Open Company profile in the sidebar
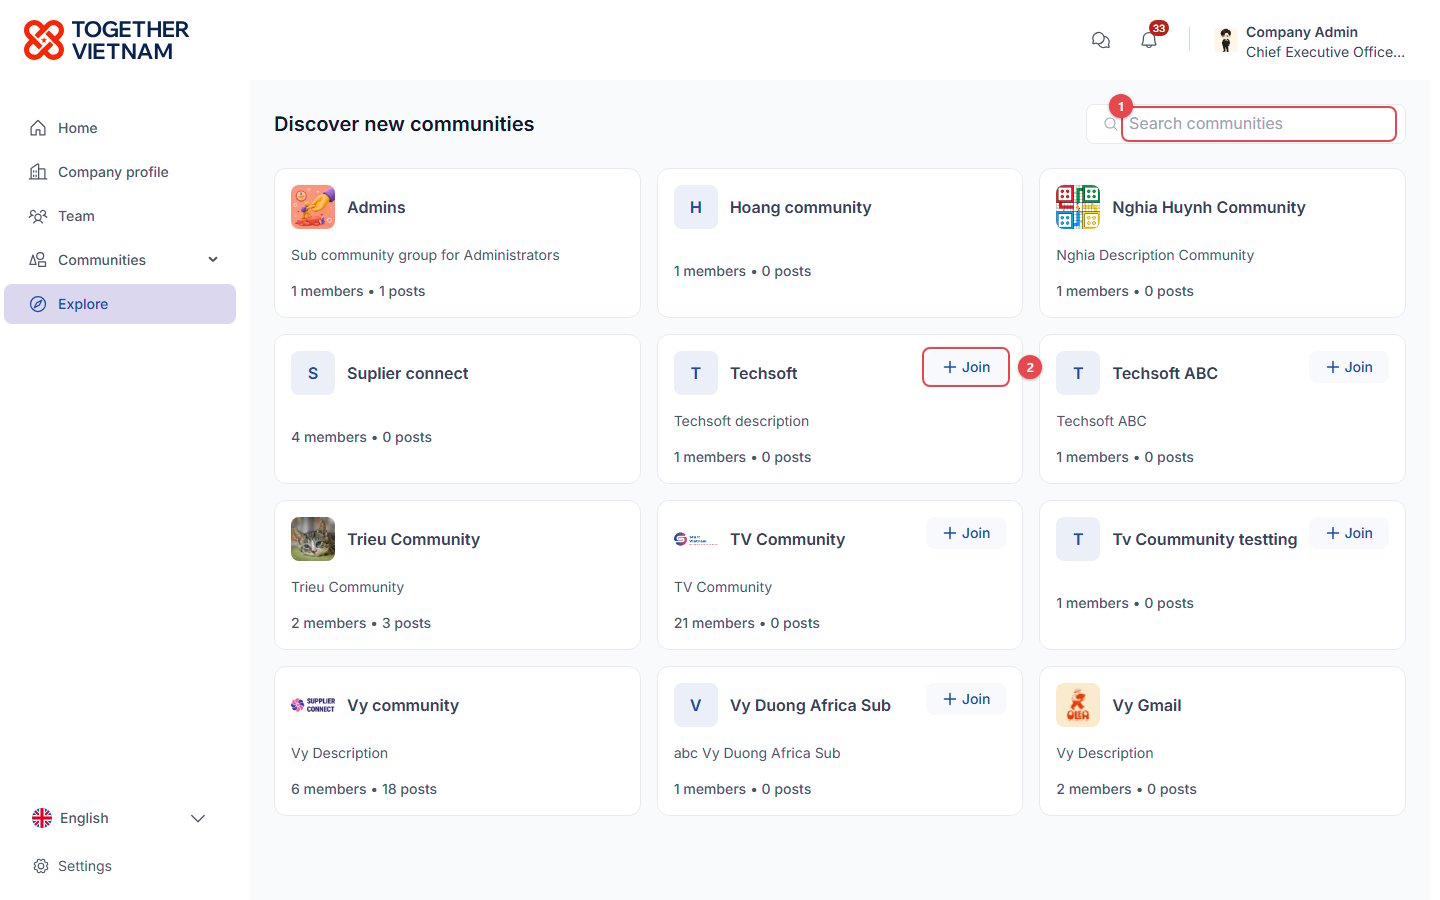This screenshot has width=1440, height=900. pyautogui.click(x=120, y=172)
